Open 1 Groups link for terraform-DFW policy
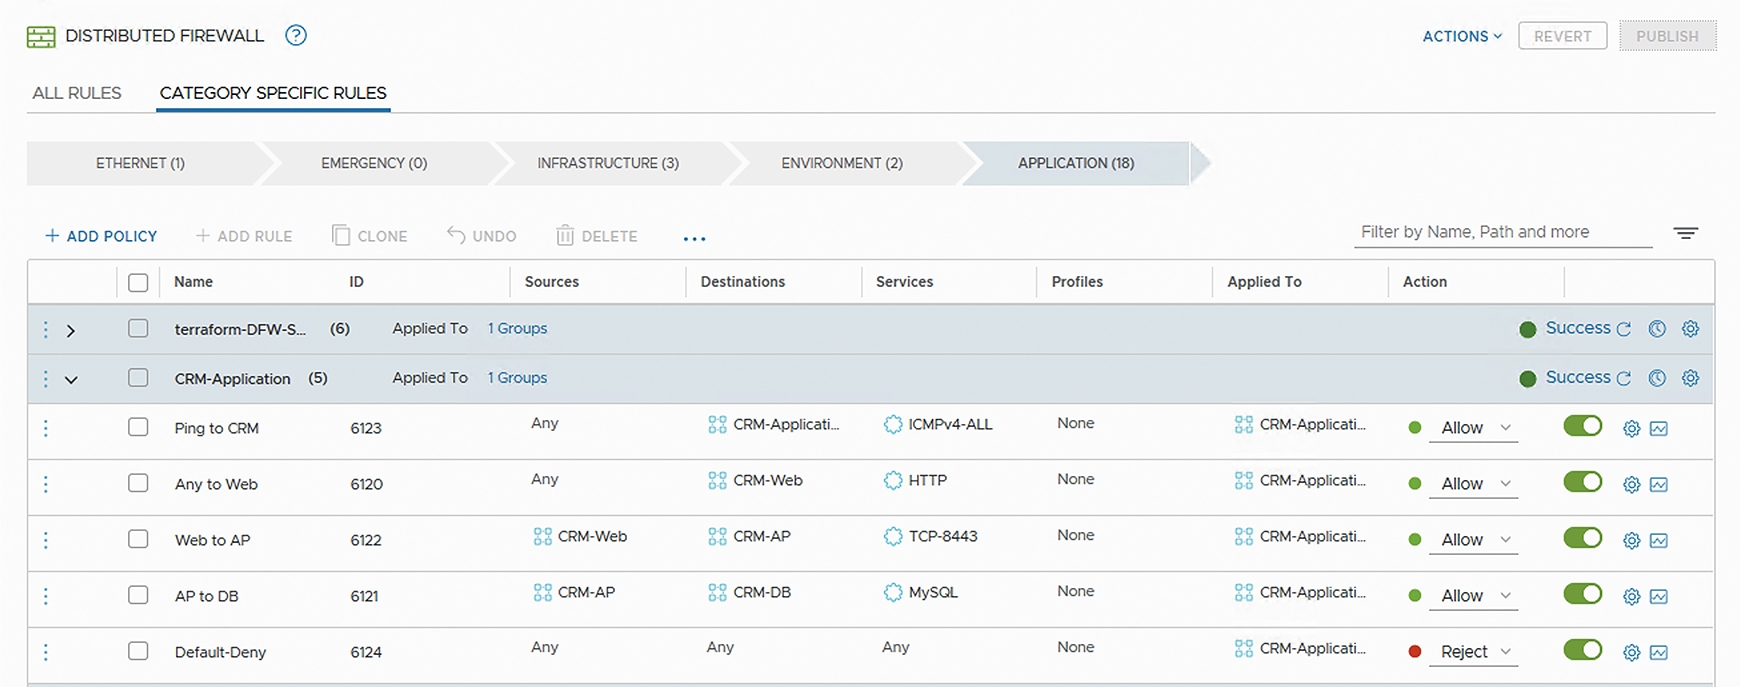 click(517, 328)
